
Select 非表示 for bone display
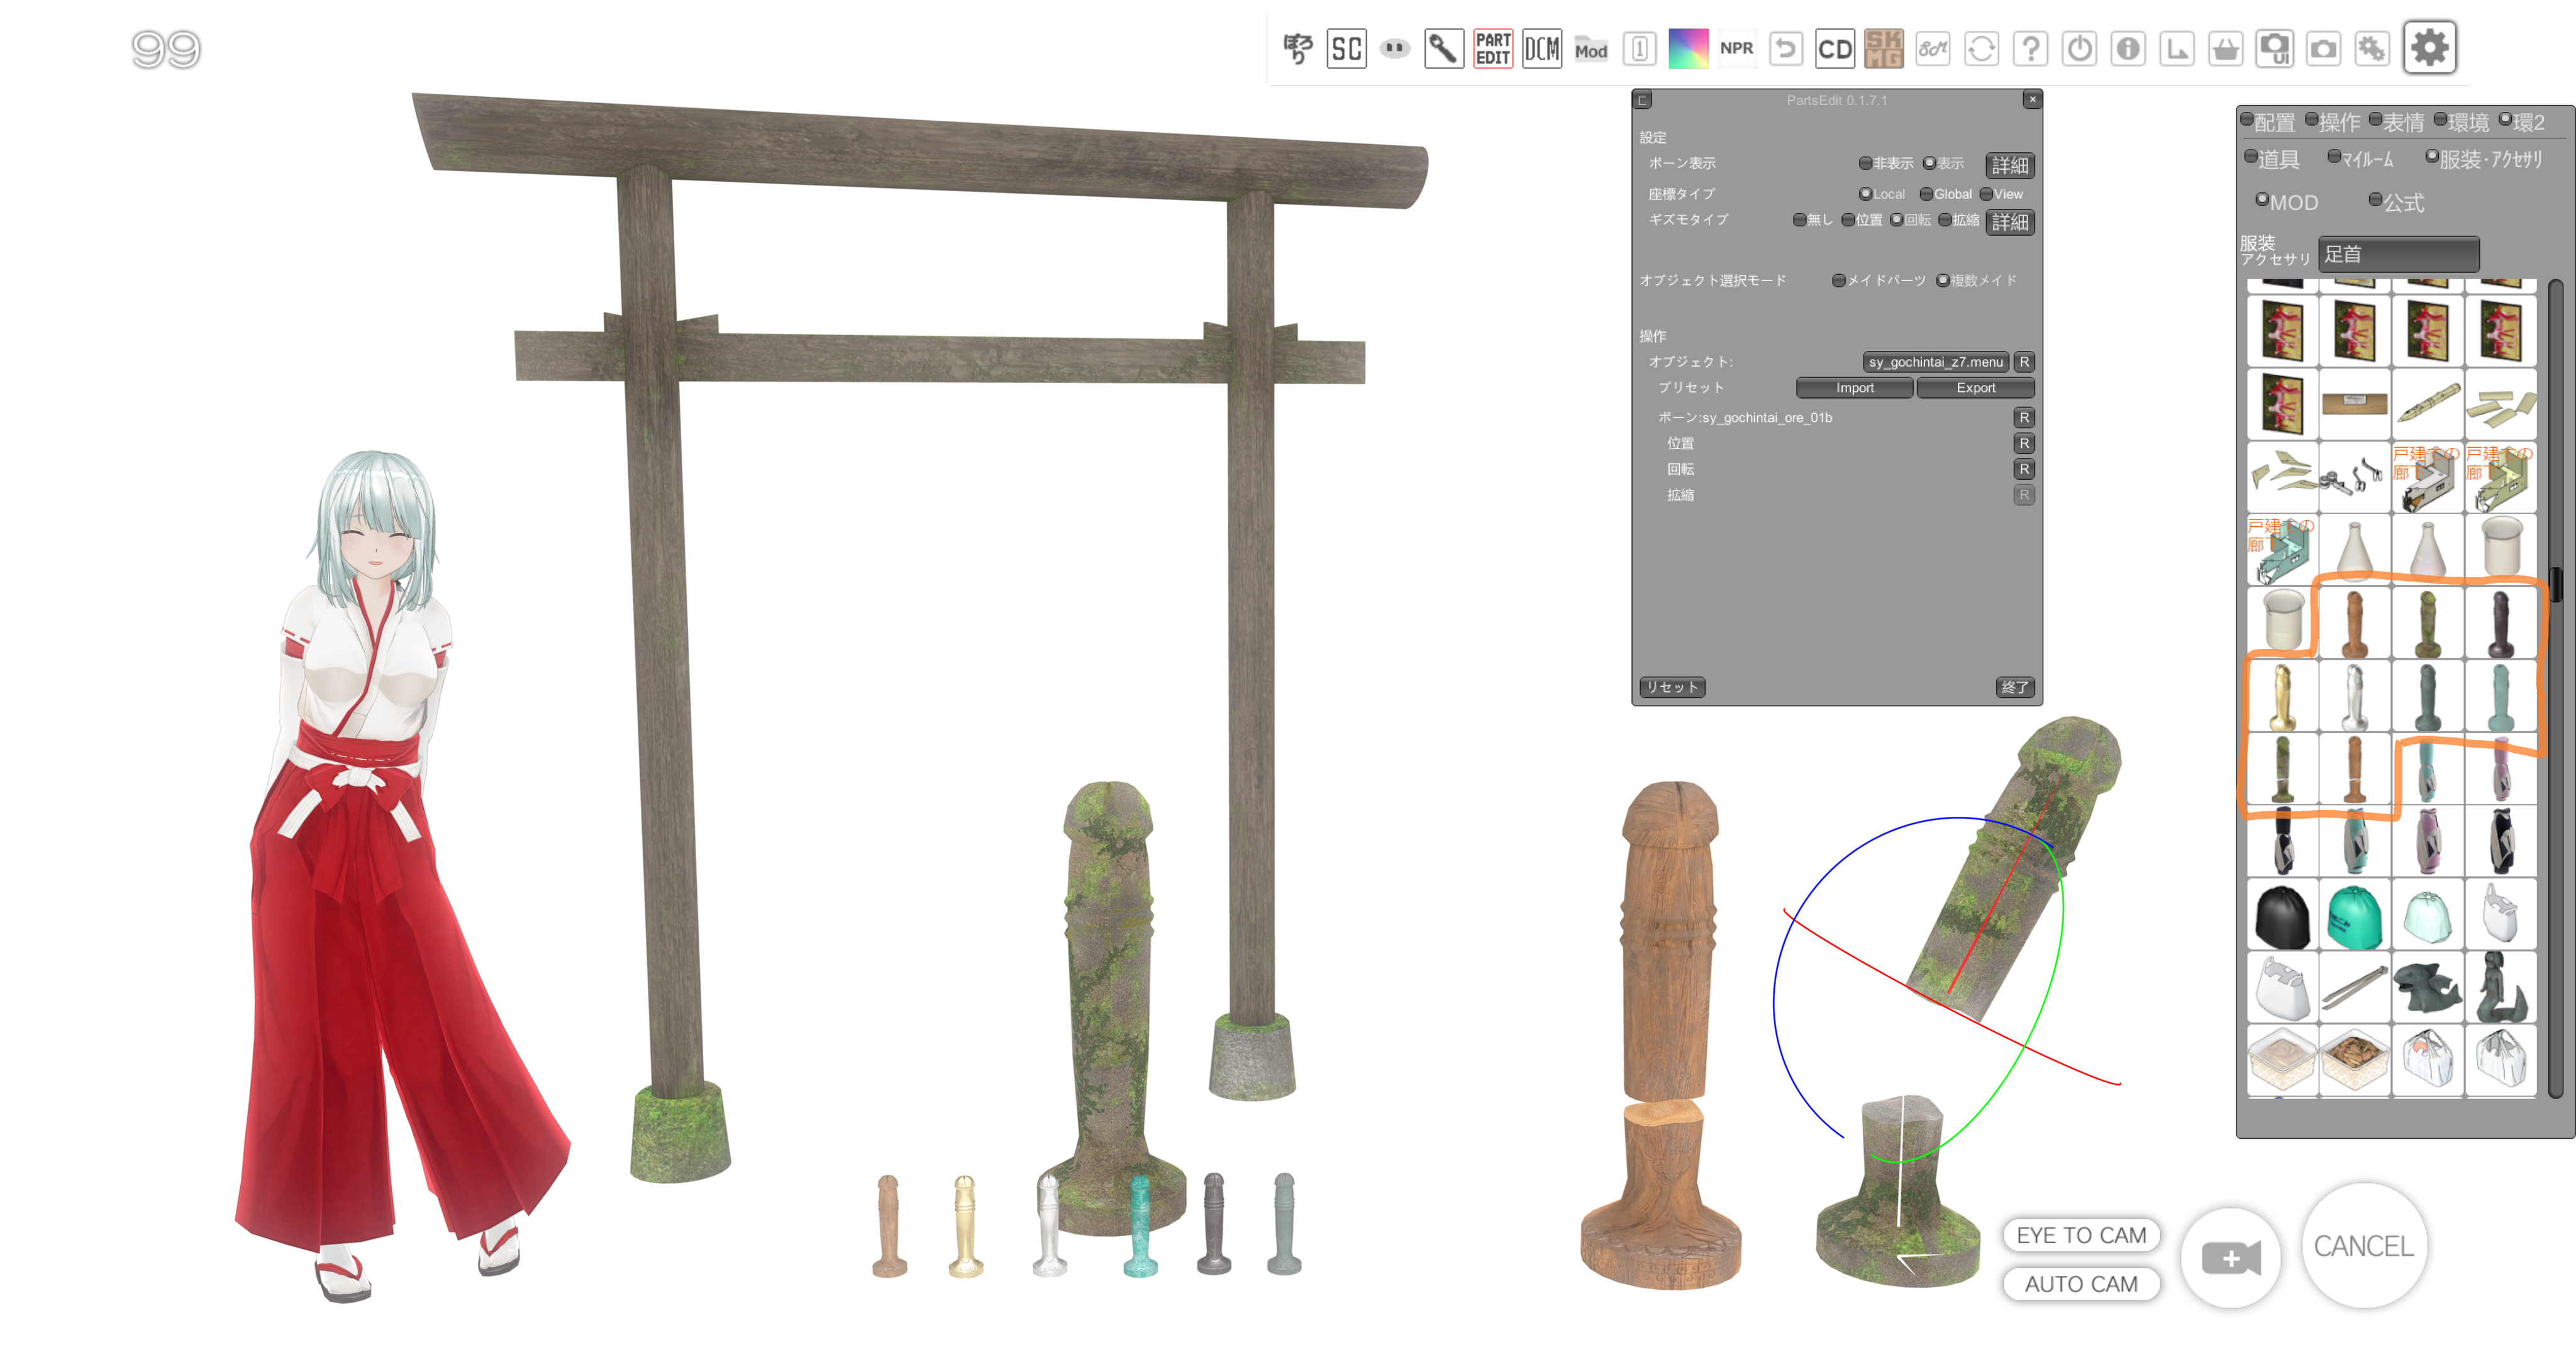pos(1866,163)
